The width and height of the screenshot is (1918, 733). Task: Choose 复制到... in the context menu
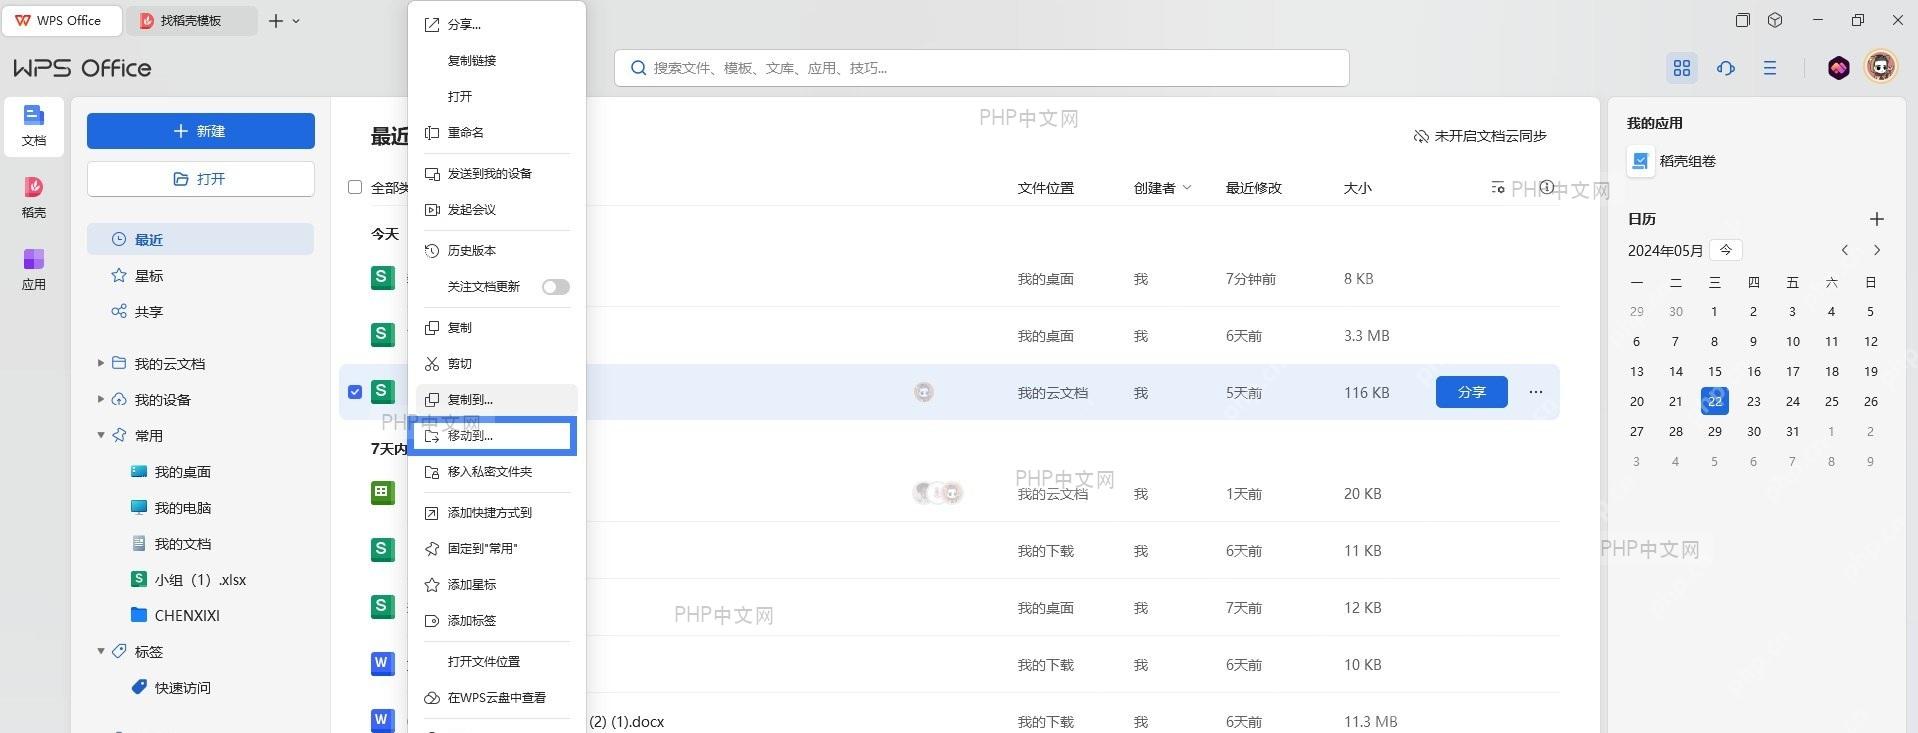click(497, 399)
